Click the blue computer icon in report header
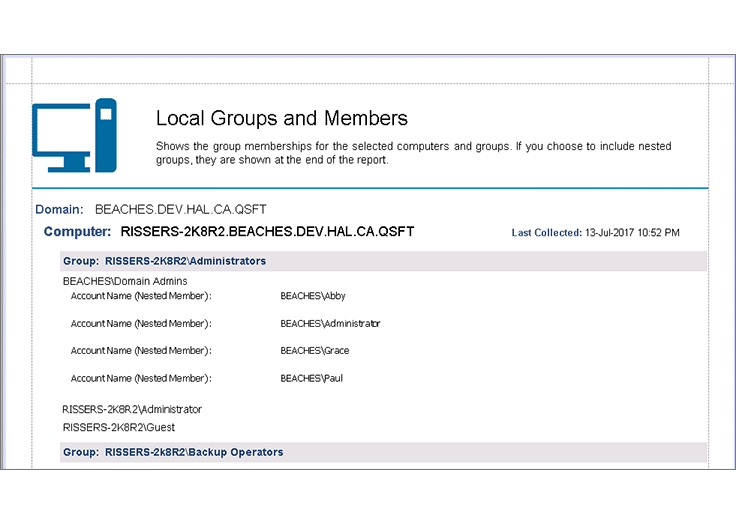 click(74, 135)
